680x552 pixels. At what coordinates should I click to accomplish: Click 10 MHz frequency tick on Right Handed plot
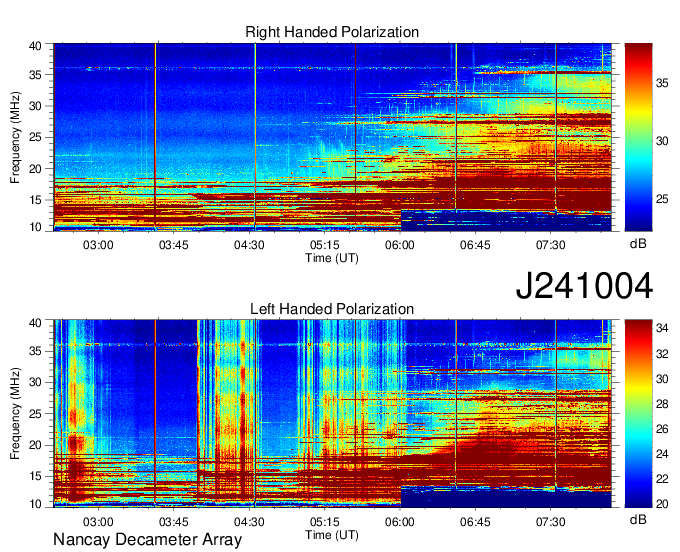click(x=36, y=227)
